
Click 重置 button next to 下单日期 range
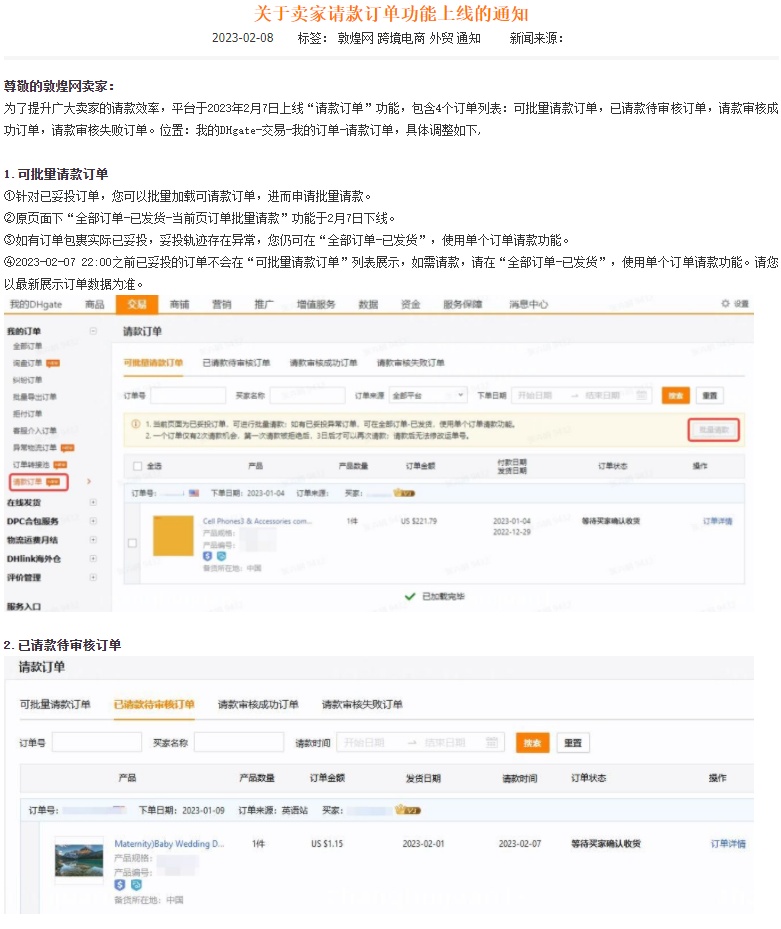710,395
